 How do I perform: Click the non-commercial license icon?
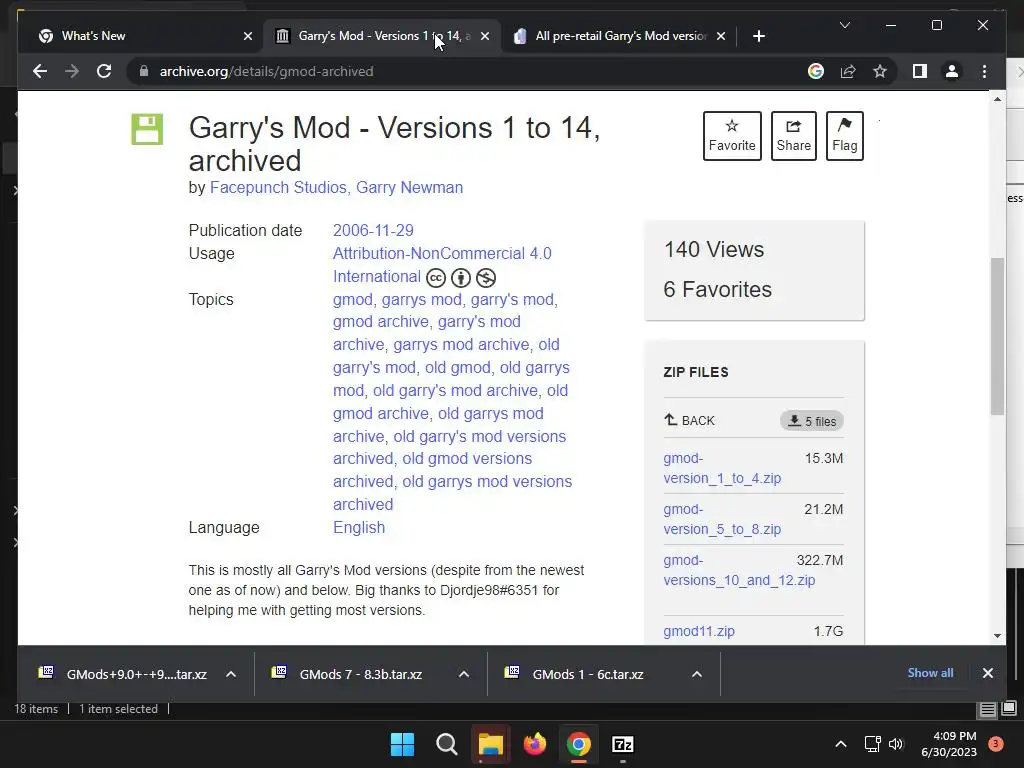point(486,278)
